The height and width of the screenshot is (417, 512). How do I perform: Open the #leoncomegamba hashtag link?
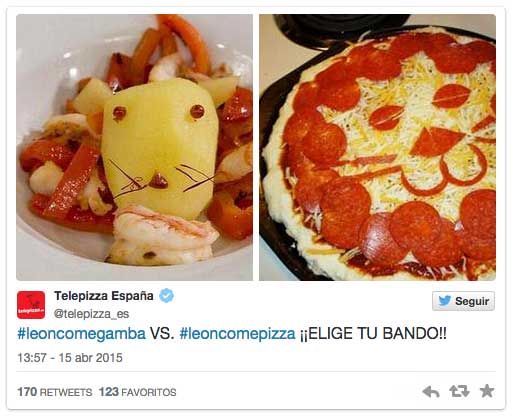click(81, 334)
